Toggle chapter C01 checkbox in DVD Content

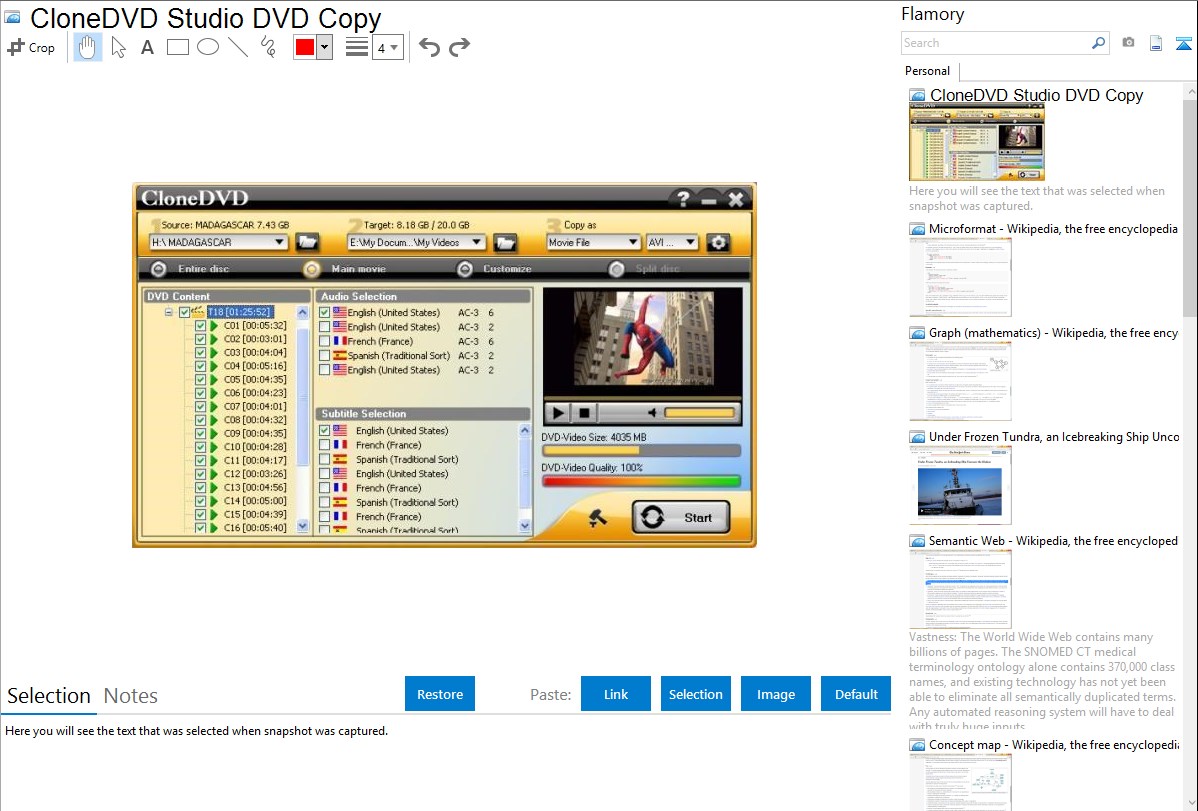(x=201, y=326)
